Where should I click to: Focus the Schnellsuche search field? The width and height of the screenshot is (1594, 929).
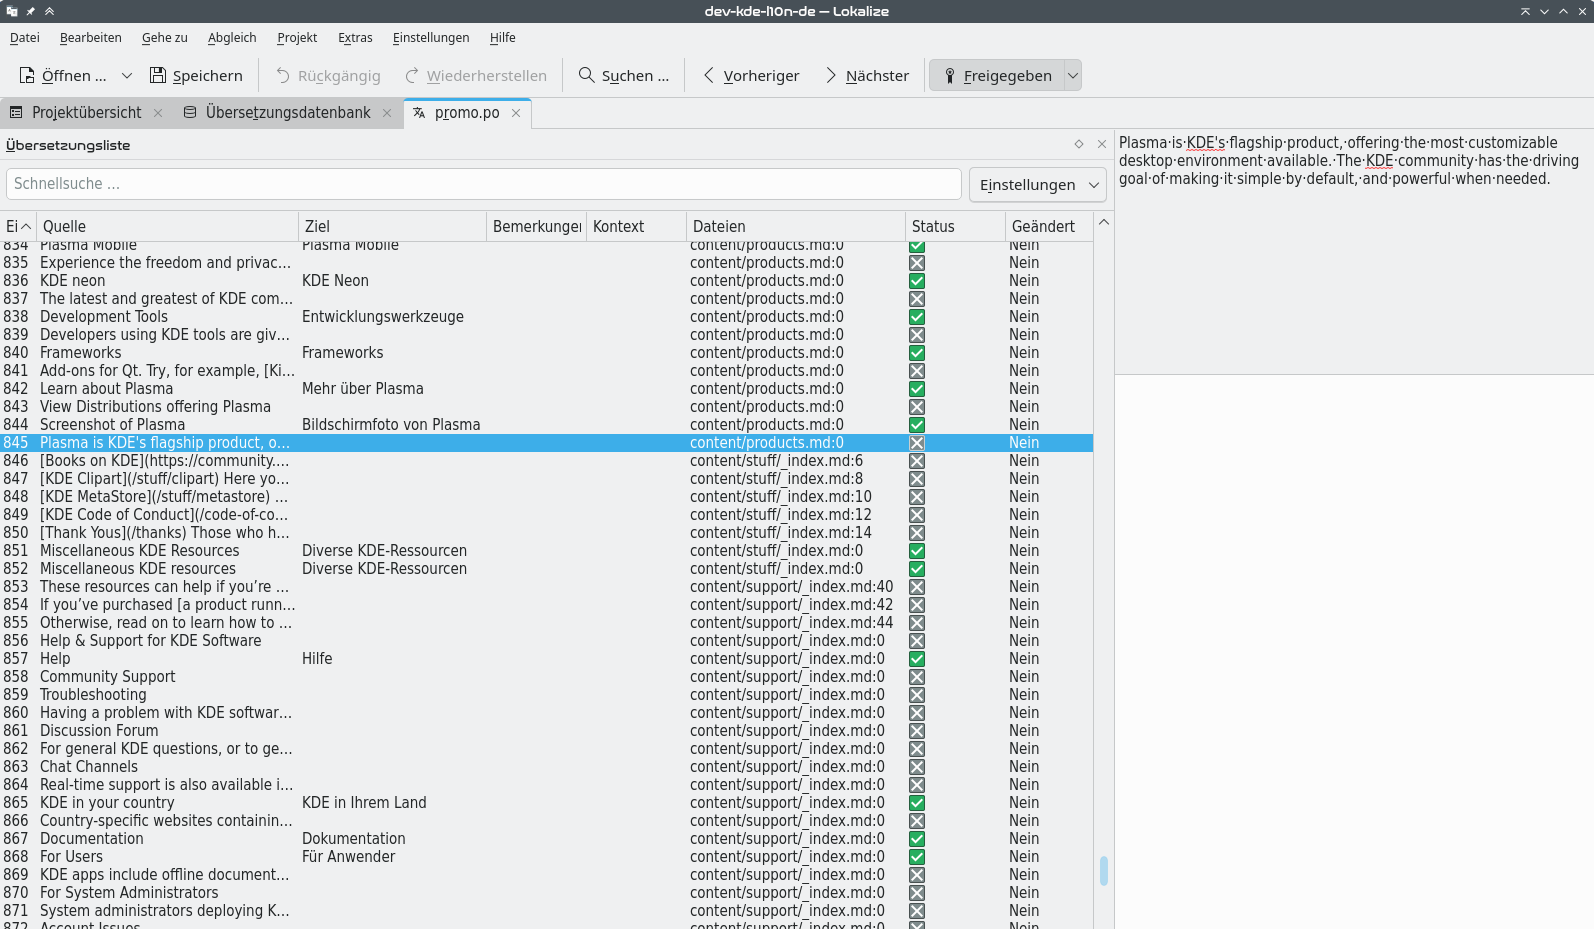484,184
